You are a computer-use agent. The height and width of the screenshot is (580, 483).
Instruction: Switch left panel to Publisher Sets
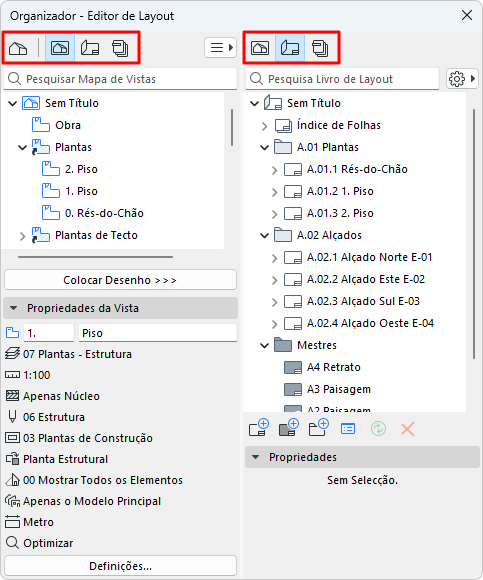[x=120, y=48]
